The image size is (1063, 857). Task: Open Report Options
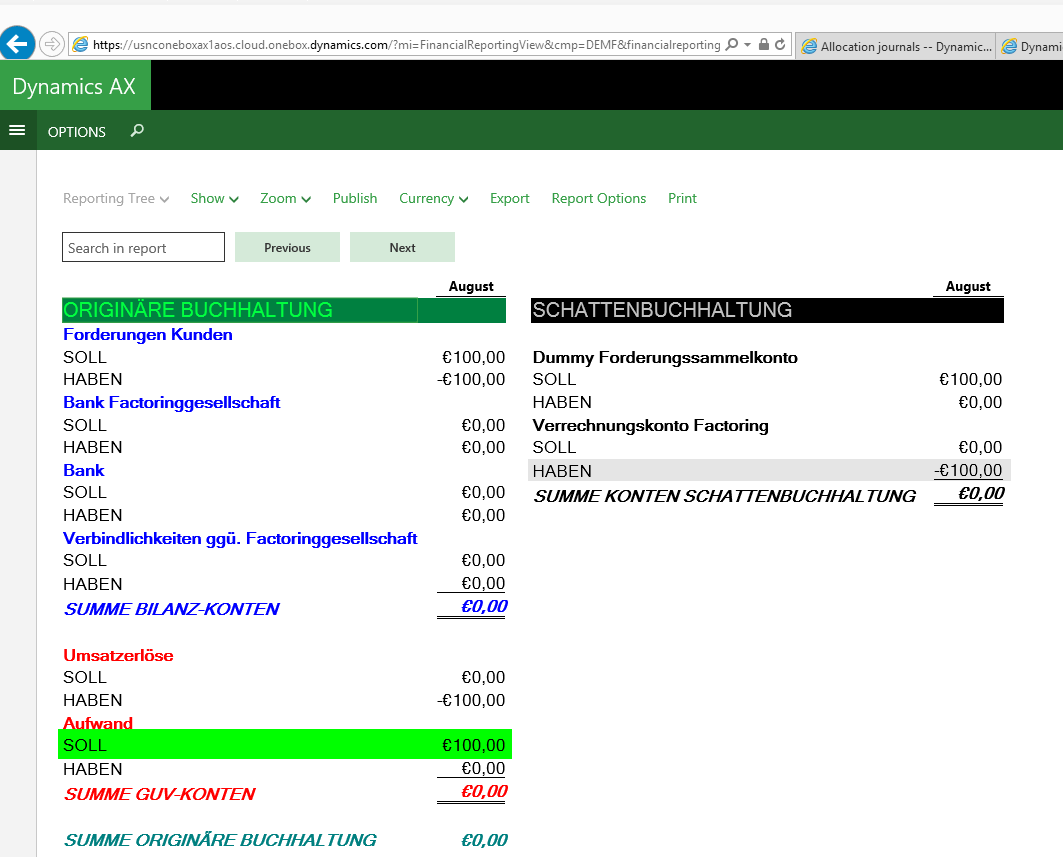599,199
